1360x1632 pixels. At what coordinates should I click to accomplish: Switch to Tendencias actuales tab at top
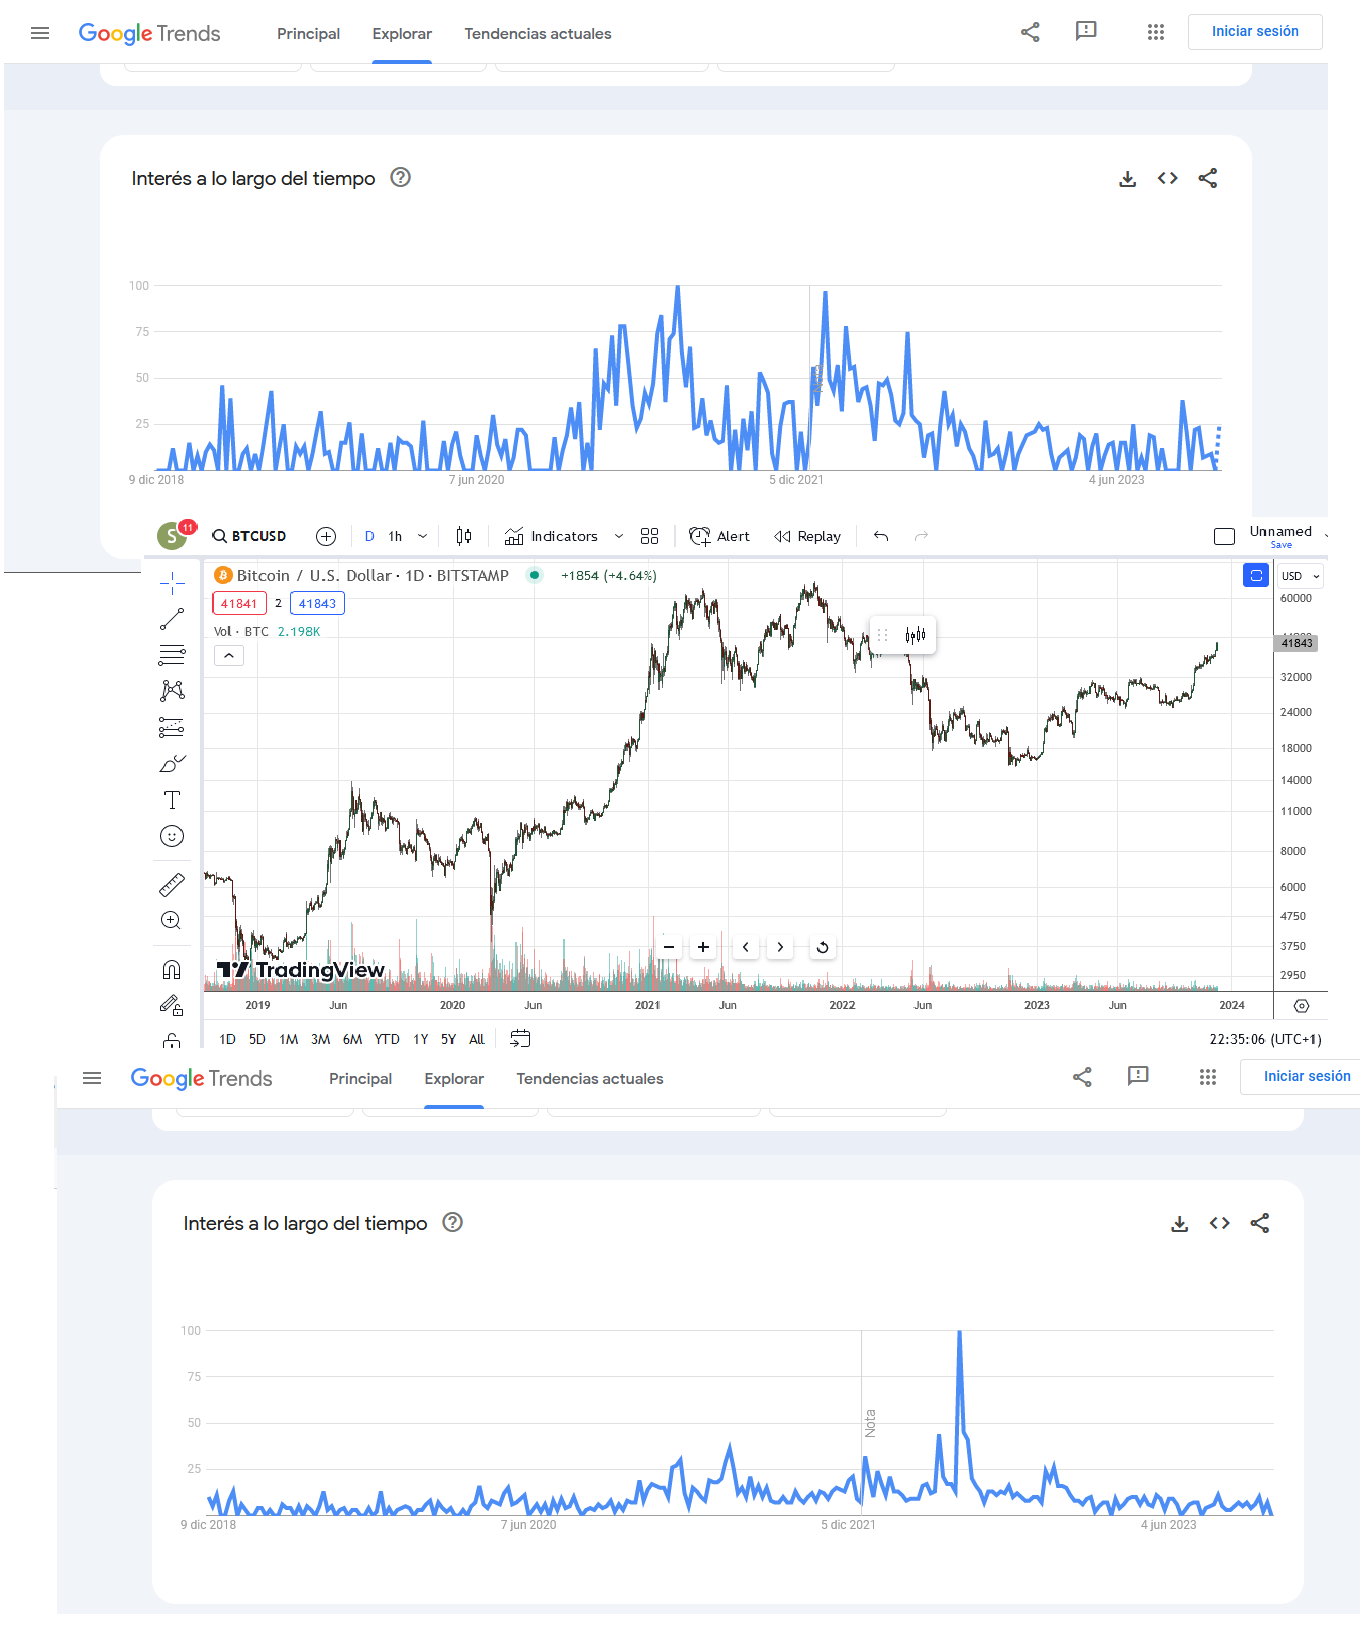point(538,34)
